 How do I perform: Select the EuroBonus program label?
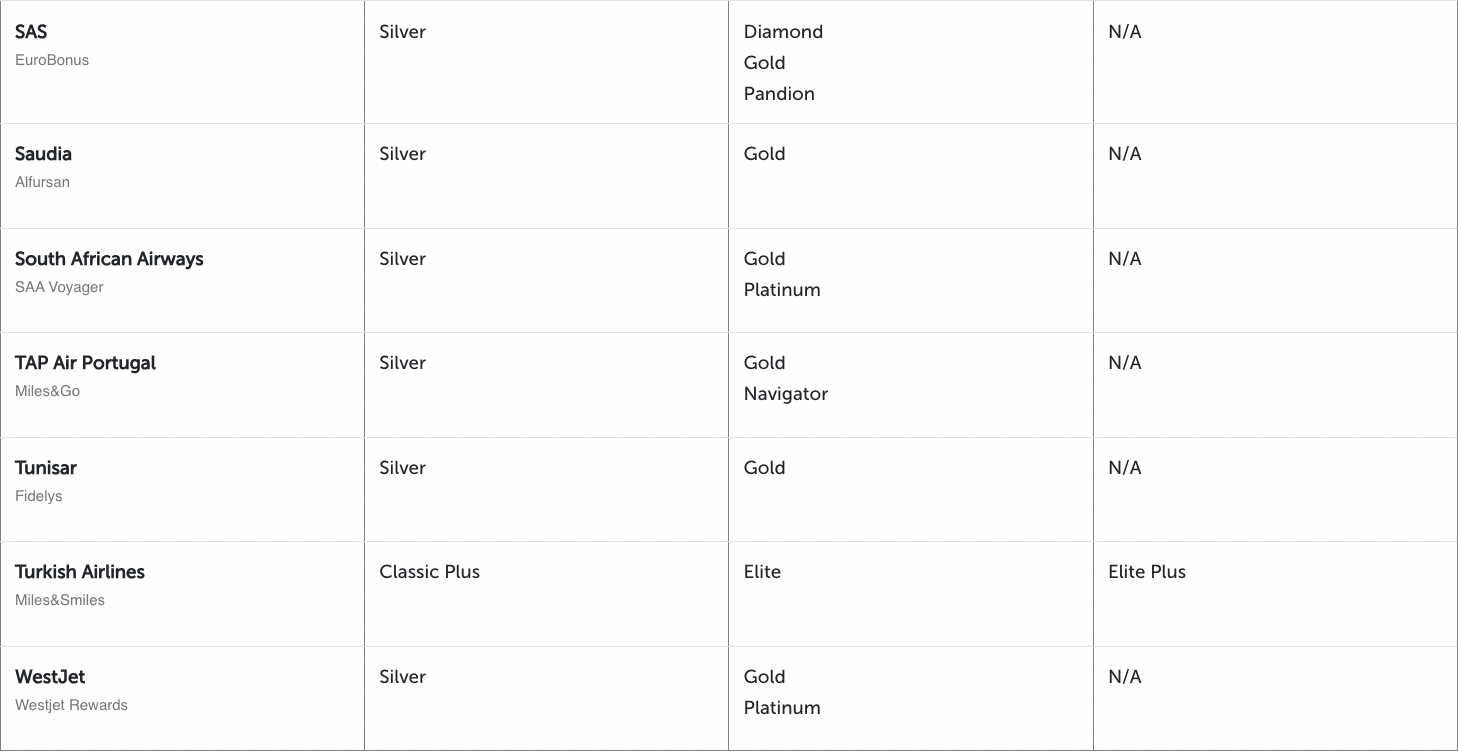[52, 60]
